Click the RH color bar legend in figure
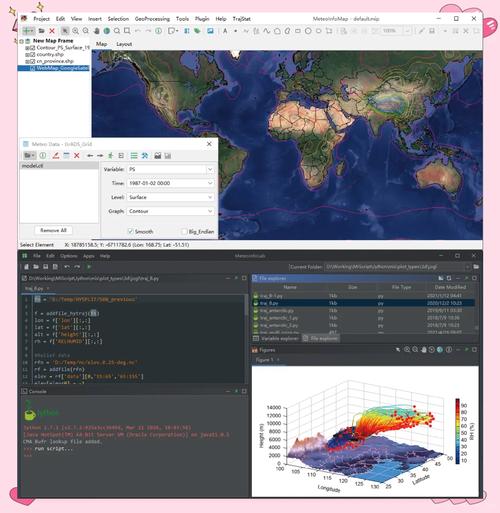The width and height of the screenshot is (500, 513). (x=458, y=431)
